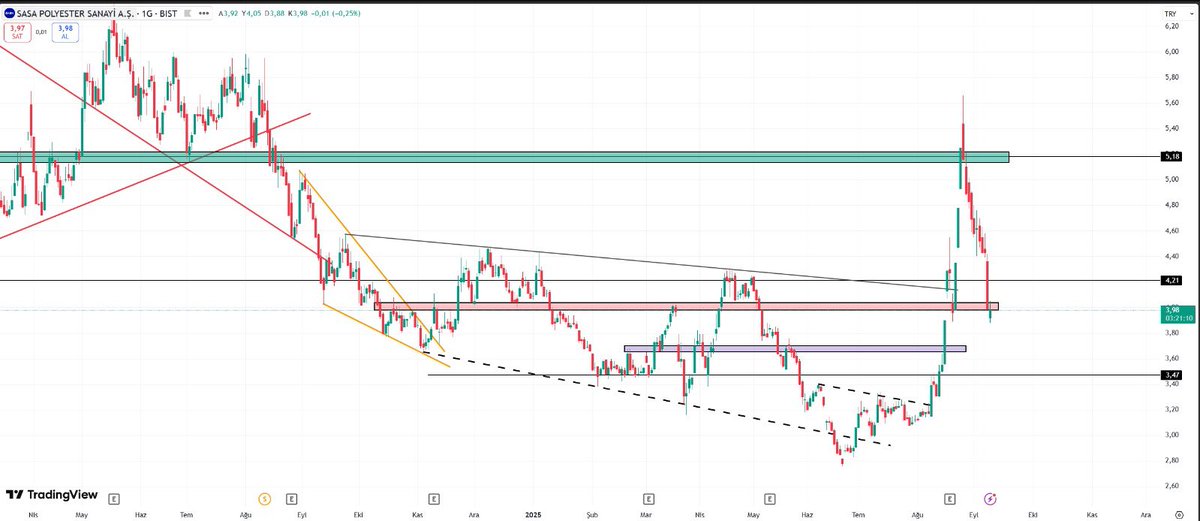The image size is (1200, 521).
Task: Click the 2,60 value on the price scale
Action: tap(1171, 486)
